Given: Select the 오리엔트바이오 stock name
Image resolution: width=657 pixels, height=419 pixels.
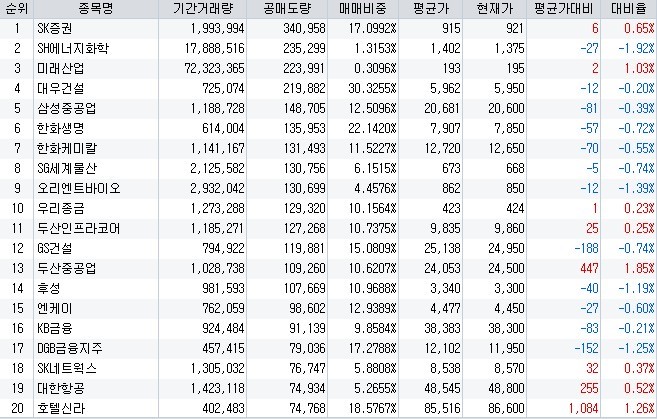Looking at the screenshot, I should click(79, 189).
